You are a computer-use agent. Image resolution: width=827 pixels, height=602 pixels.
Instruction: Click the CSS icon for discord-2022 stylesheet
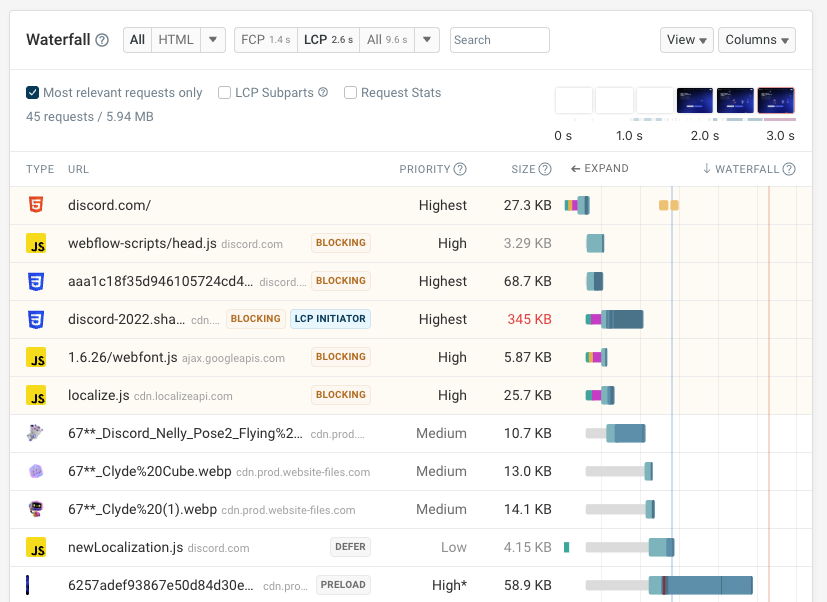click(x=37, y=319)
